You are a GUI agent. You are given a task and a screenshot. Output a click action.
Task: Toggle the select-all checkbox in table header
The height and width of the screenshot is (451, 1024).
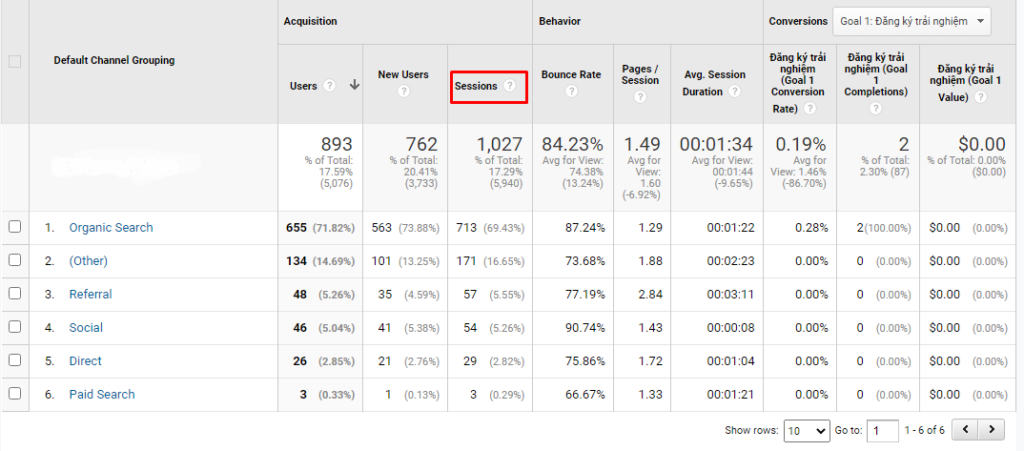15,61
